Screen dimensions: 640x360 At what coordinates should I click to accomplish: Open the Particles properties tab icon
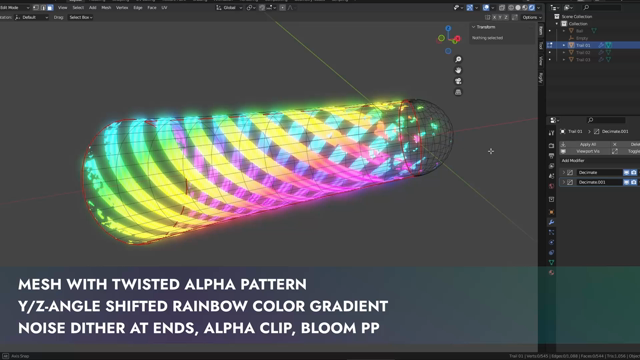(x=551, y=232)
